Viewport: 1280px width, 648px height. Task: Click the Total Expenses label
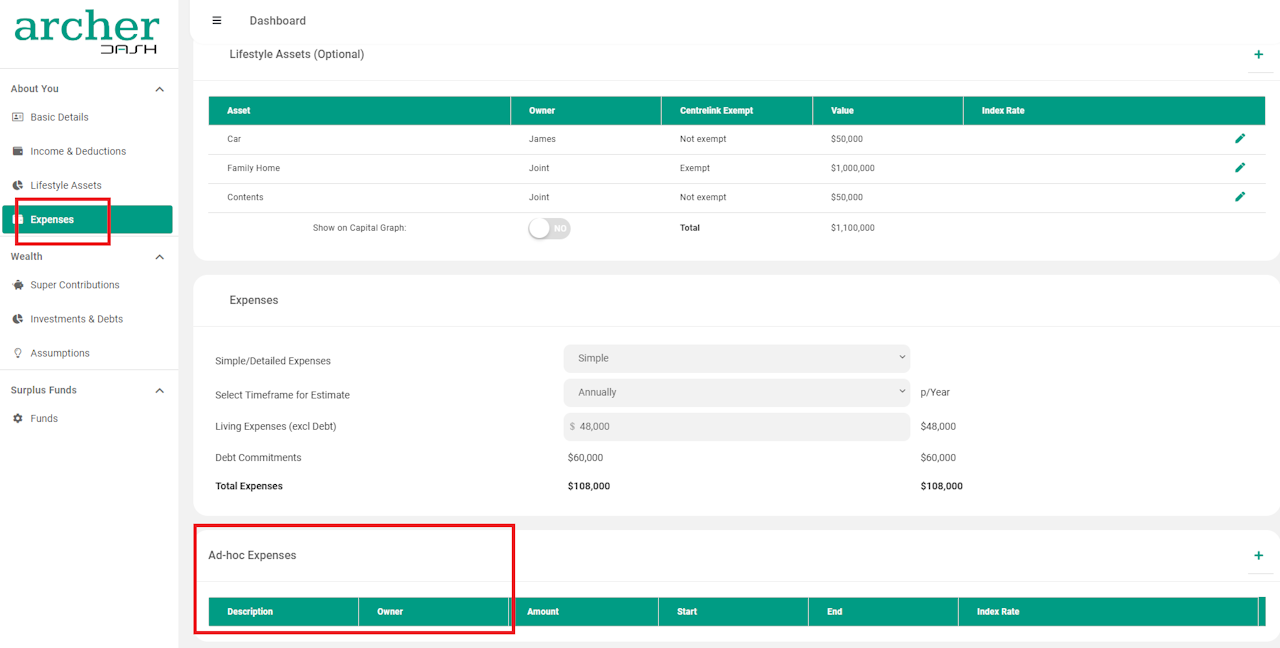click(249, 486)
